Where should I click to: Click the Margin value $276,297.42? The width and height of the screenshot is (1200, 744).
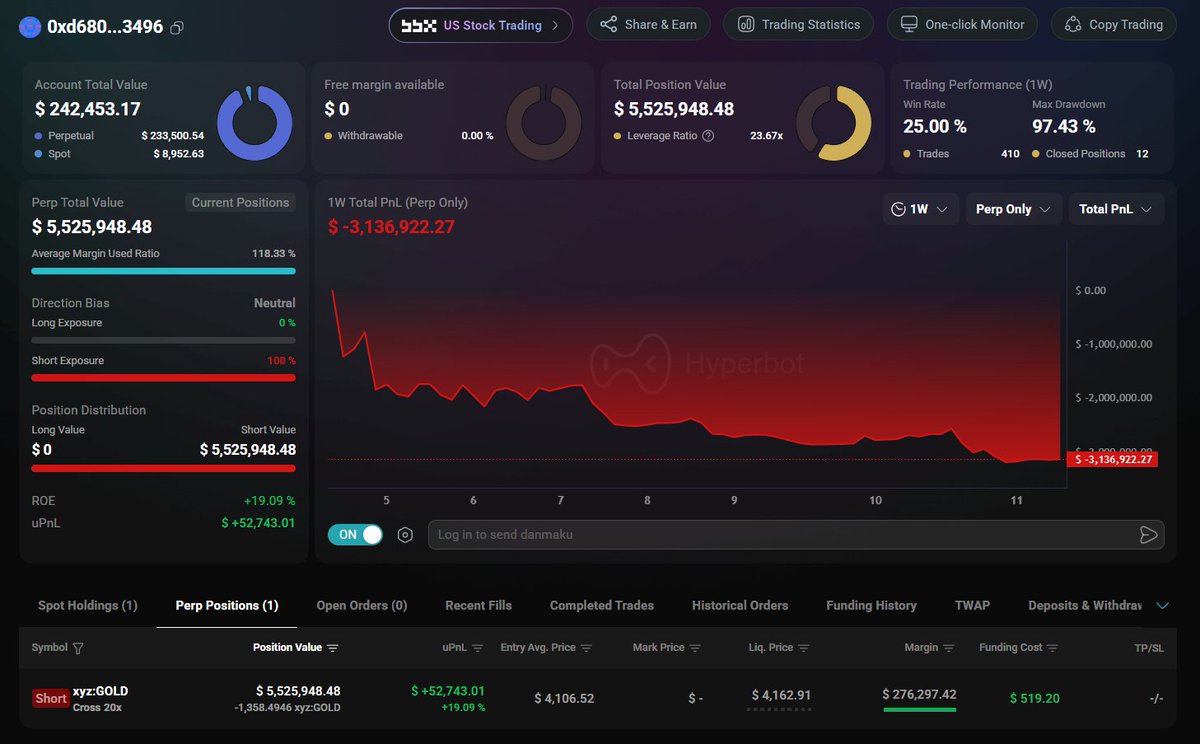pyautogui.click(x=919, y=694)
